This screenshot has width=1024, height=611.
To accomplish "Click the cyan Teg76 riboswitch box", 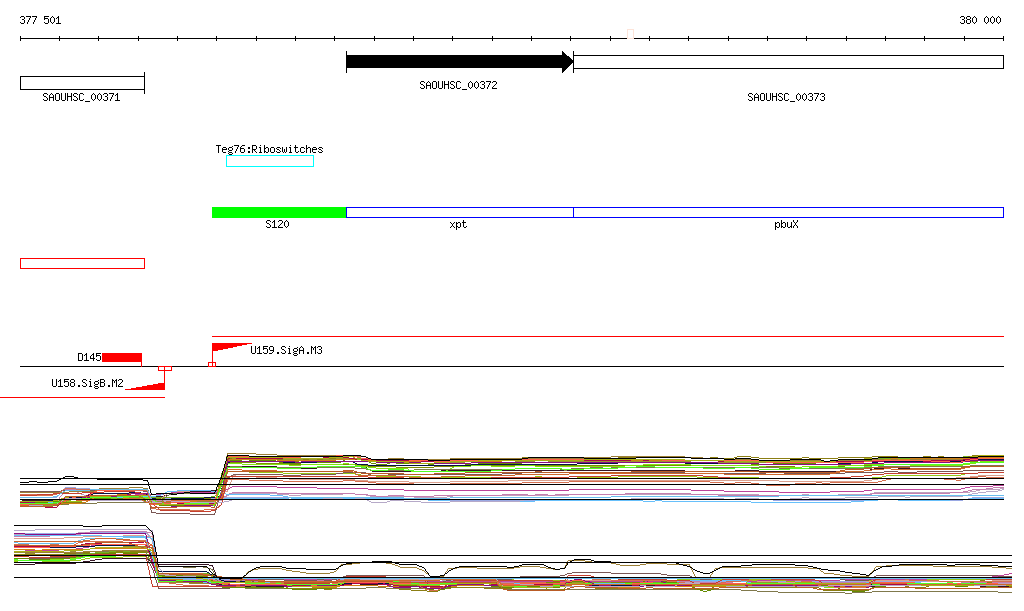I will [269, 162].
